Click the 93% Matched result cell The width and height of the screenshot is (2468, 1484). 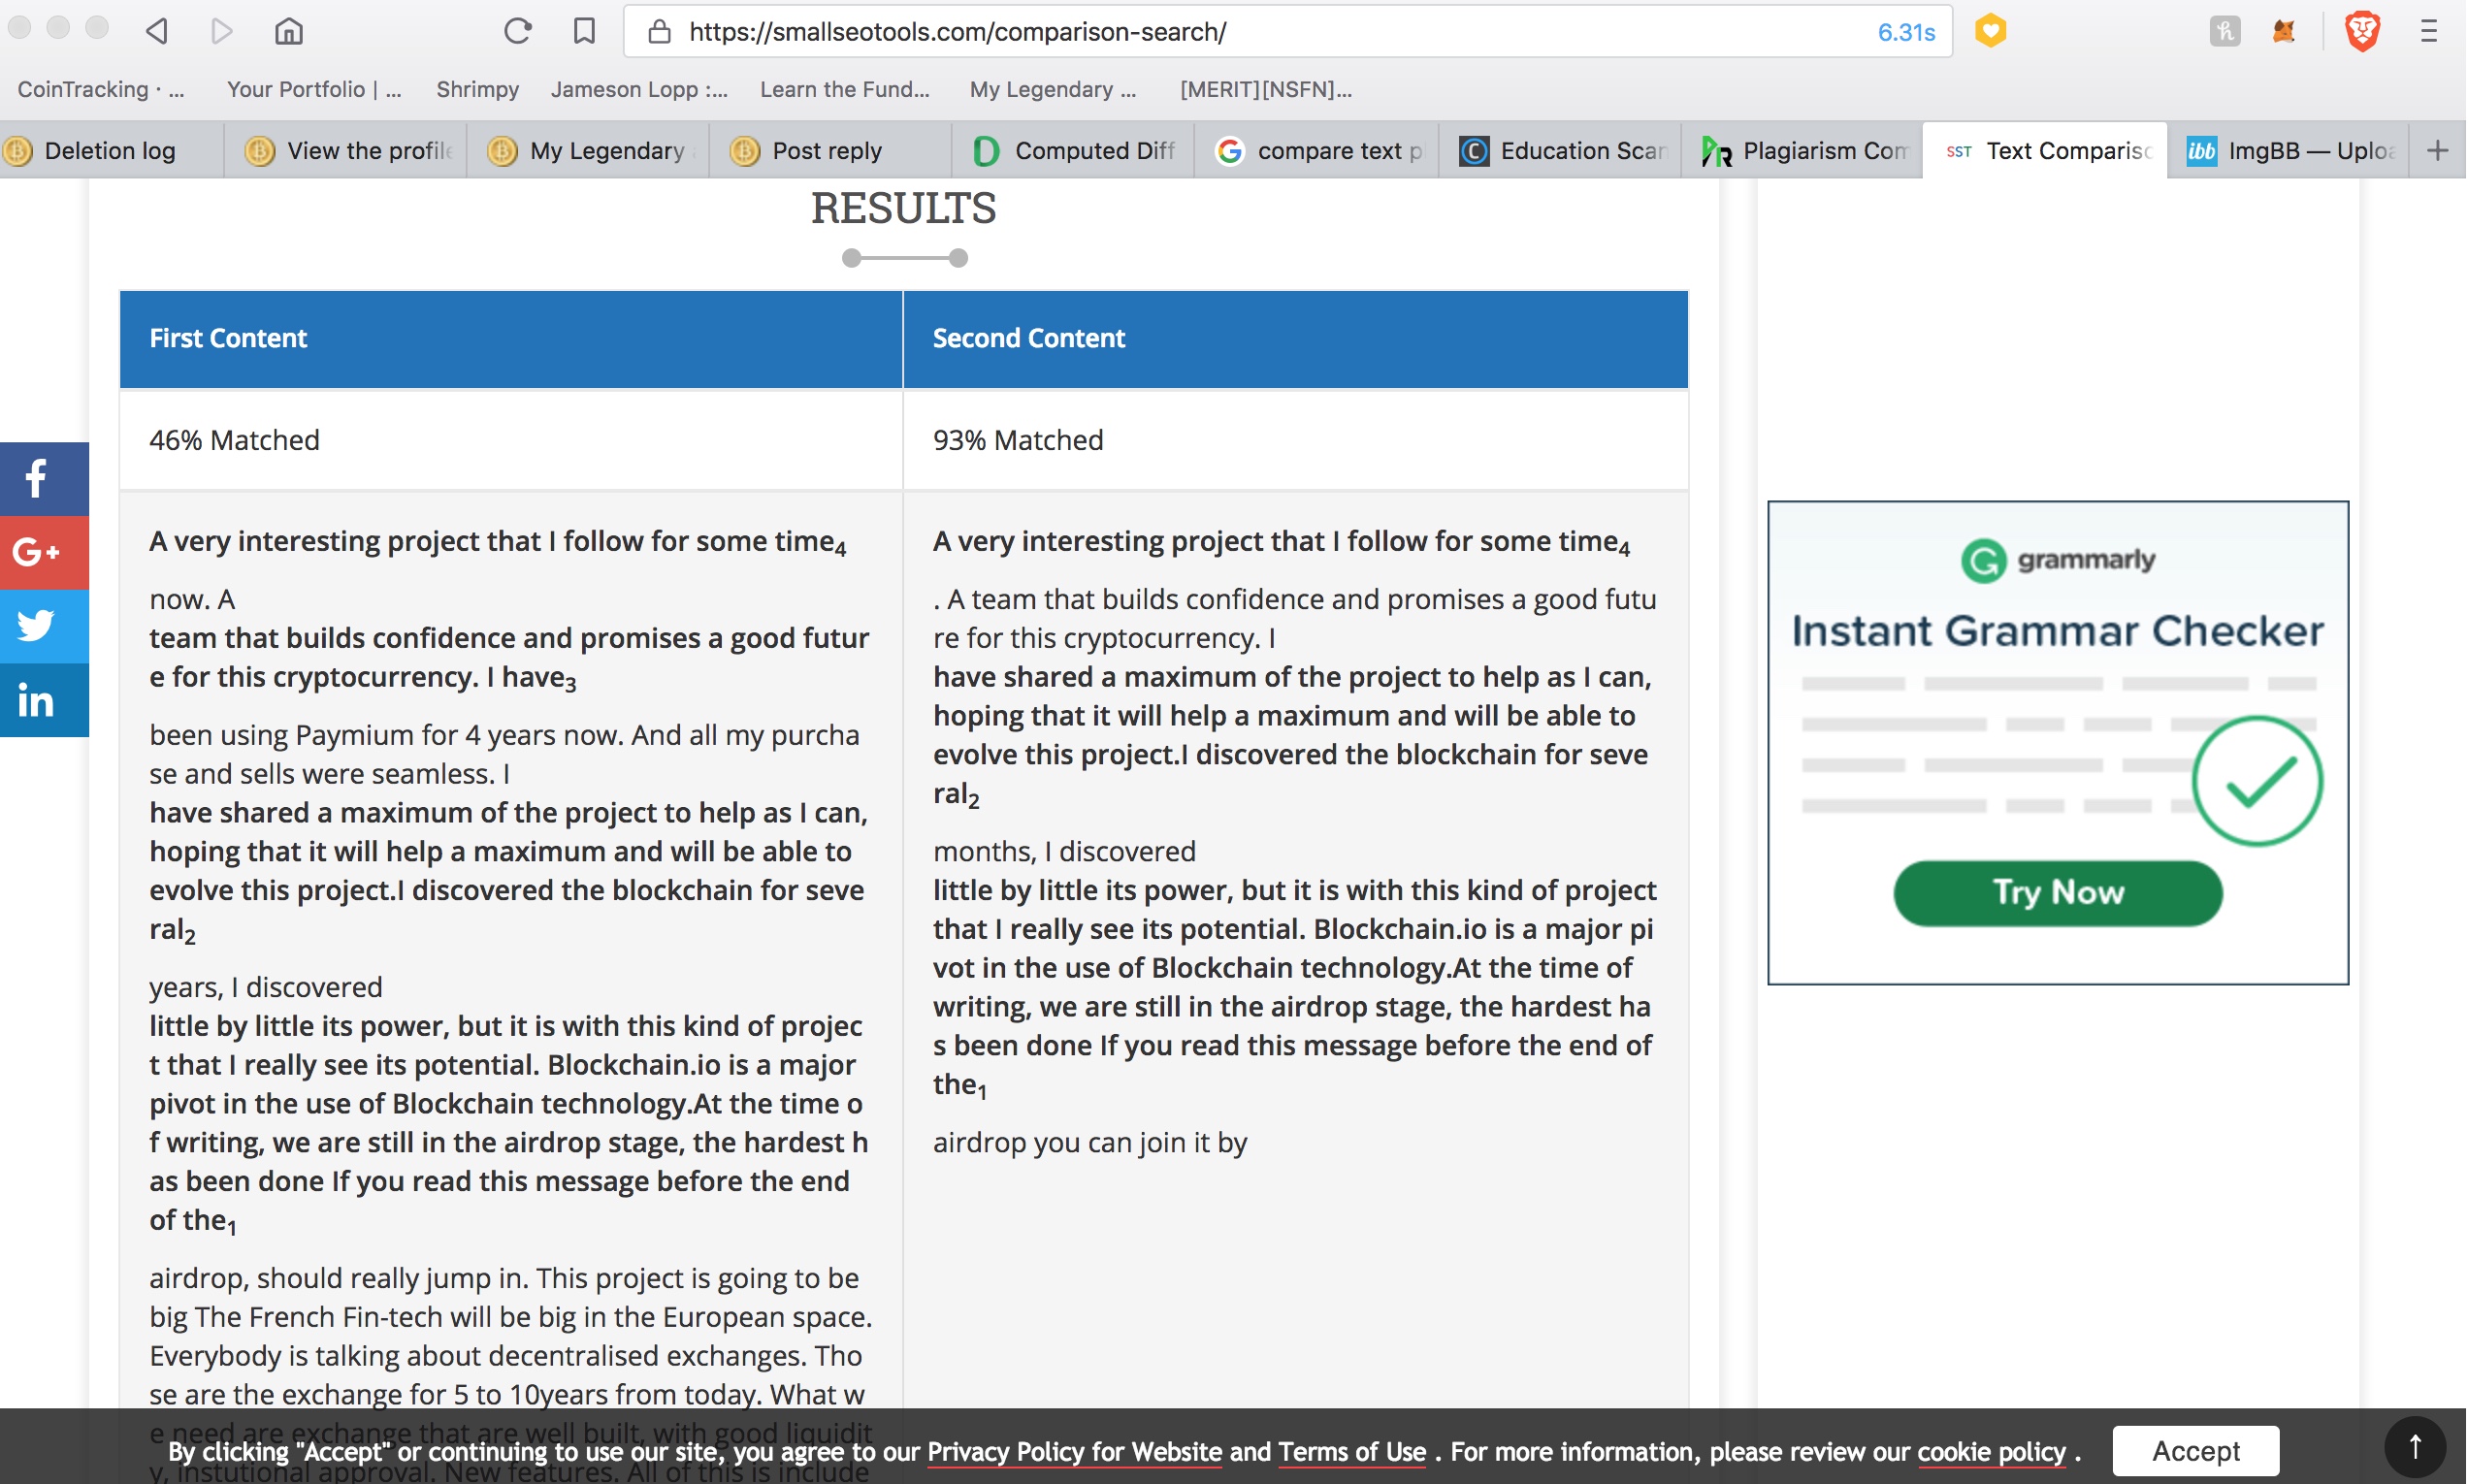[1296, 440]
